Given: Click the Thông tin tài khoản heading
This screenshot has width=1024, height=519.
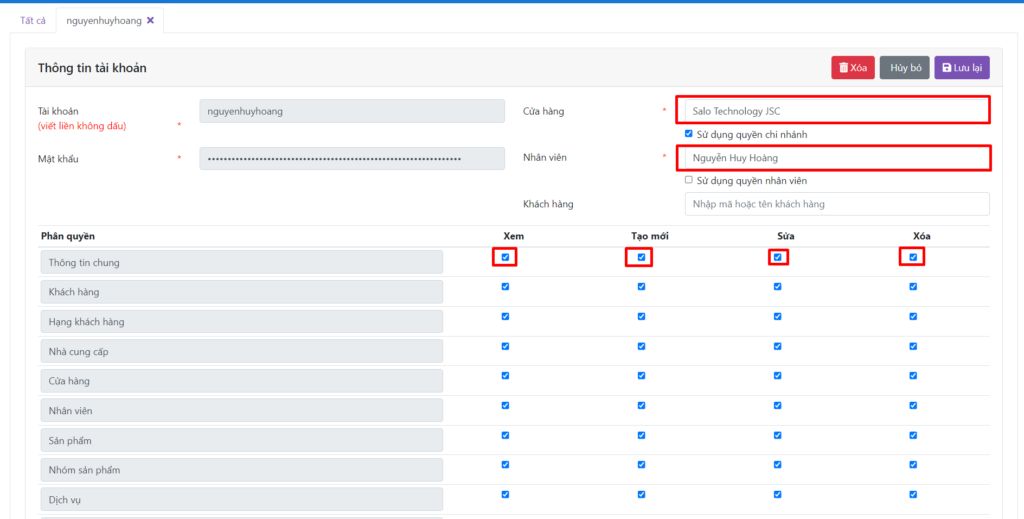Looking at the screenshot, I should (92, 68).
